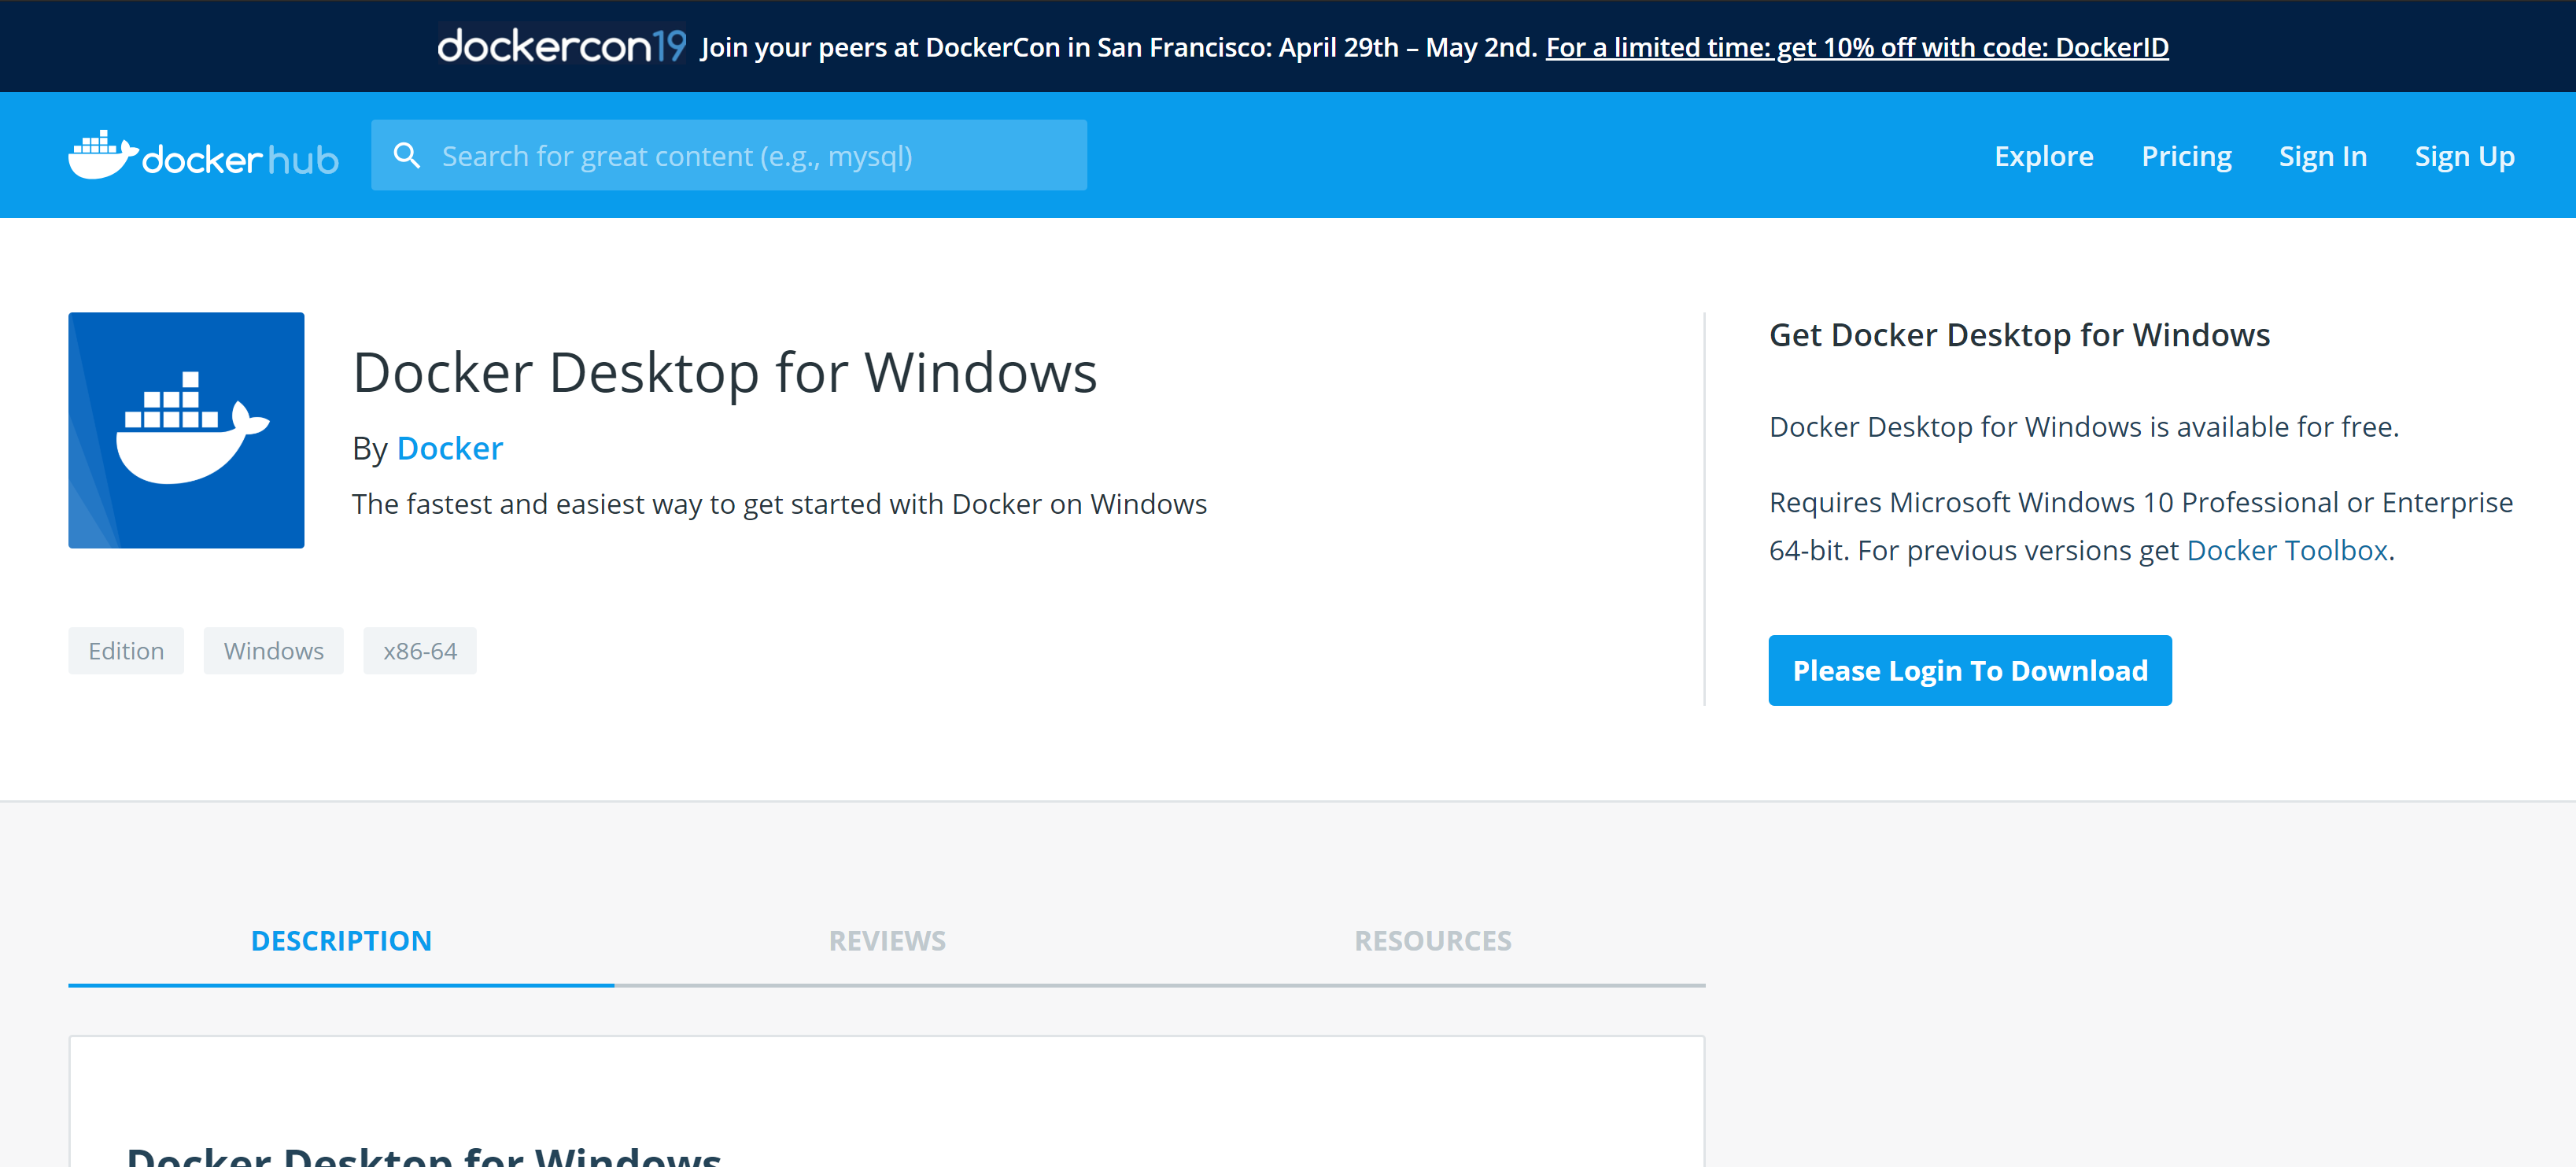Click the Edition tag
The width and height of the screenshot is (2576, 1167).
tap(126, 651)
